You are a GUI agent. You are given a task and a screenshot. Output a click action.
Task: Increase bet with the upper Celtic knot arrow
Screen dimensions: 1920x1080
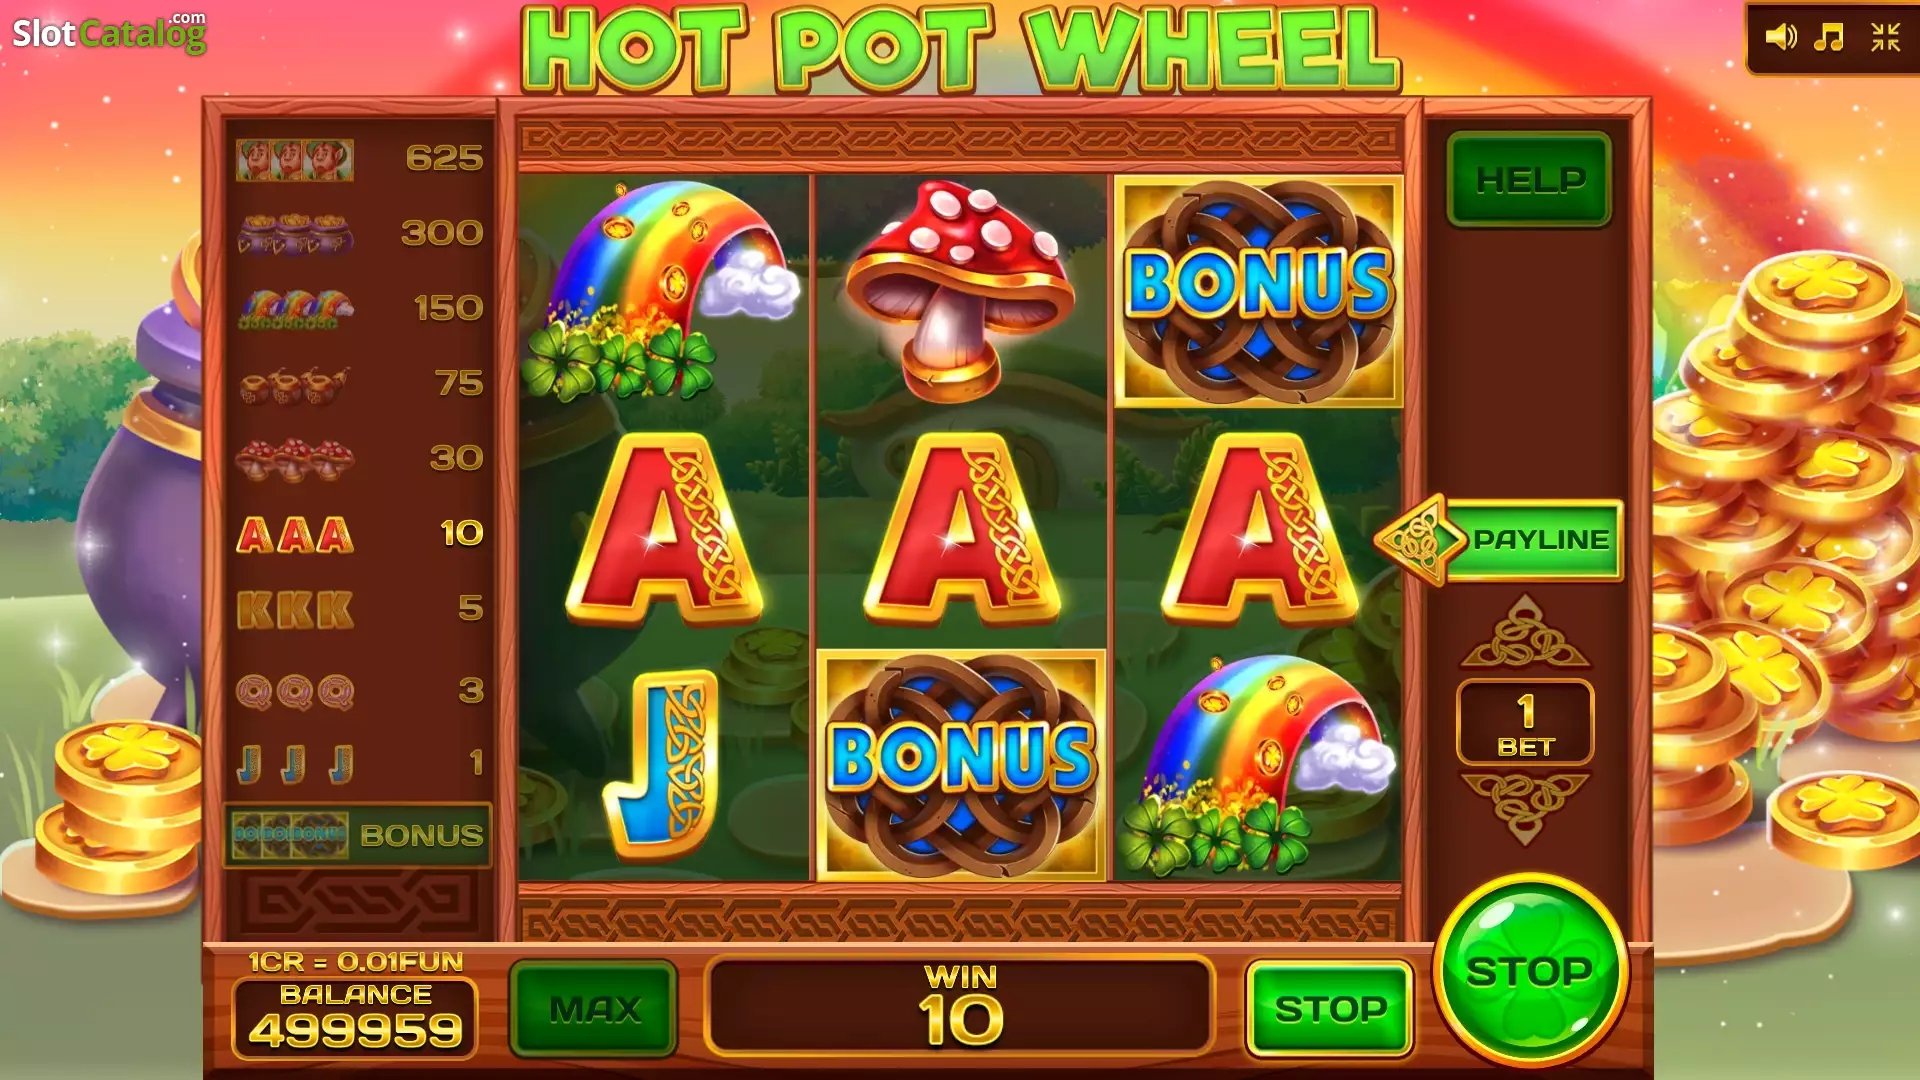tap(1525, 632)
